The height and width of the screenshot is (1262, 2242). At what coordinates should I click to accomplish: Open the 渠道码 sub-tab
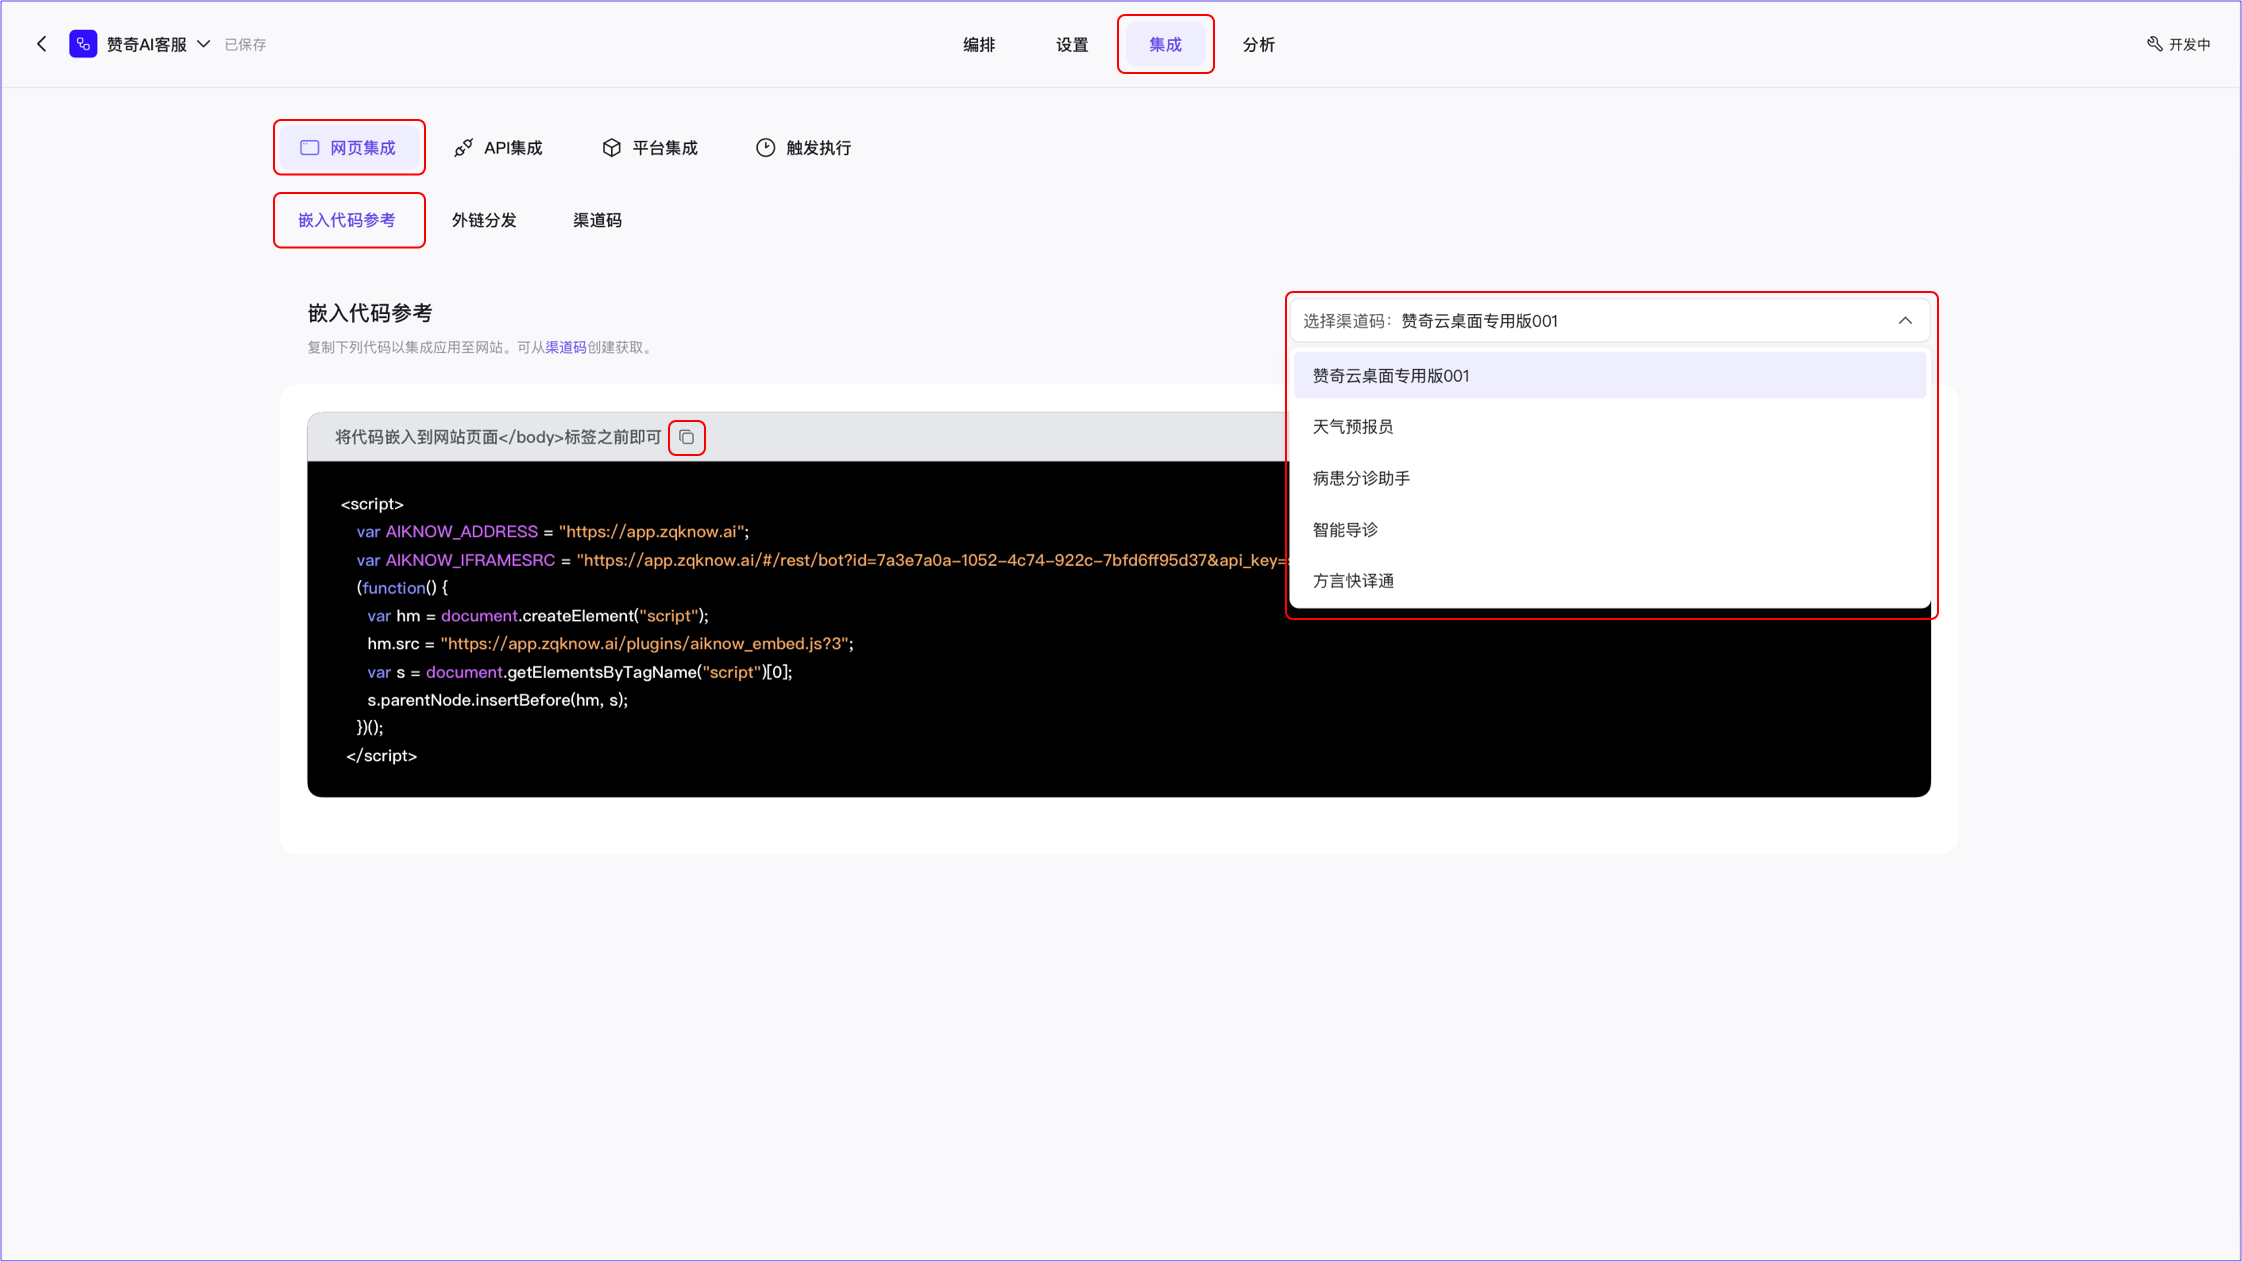click(597, 220)
